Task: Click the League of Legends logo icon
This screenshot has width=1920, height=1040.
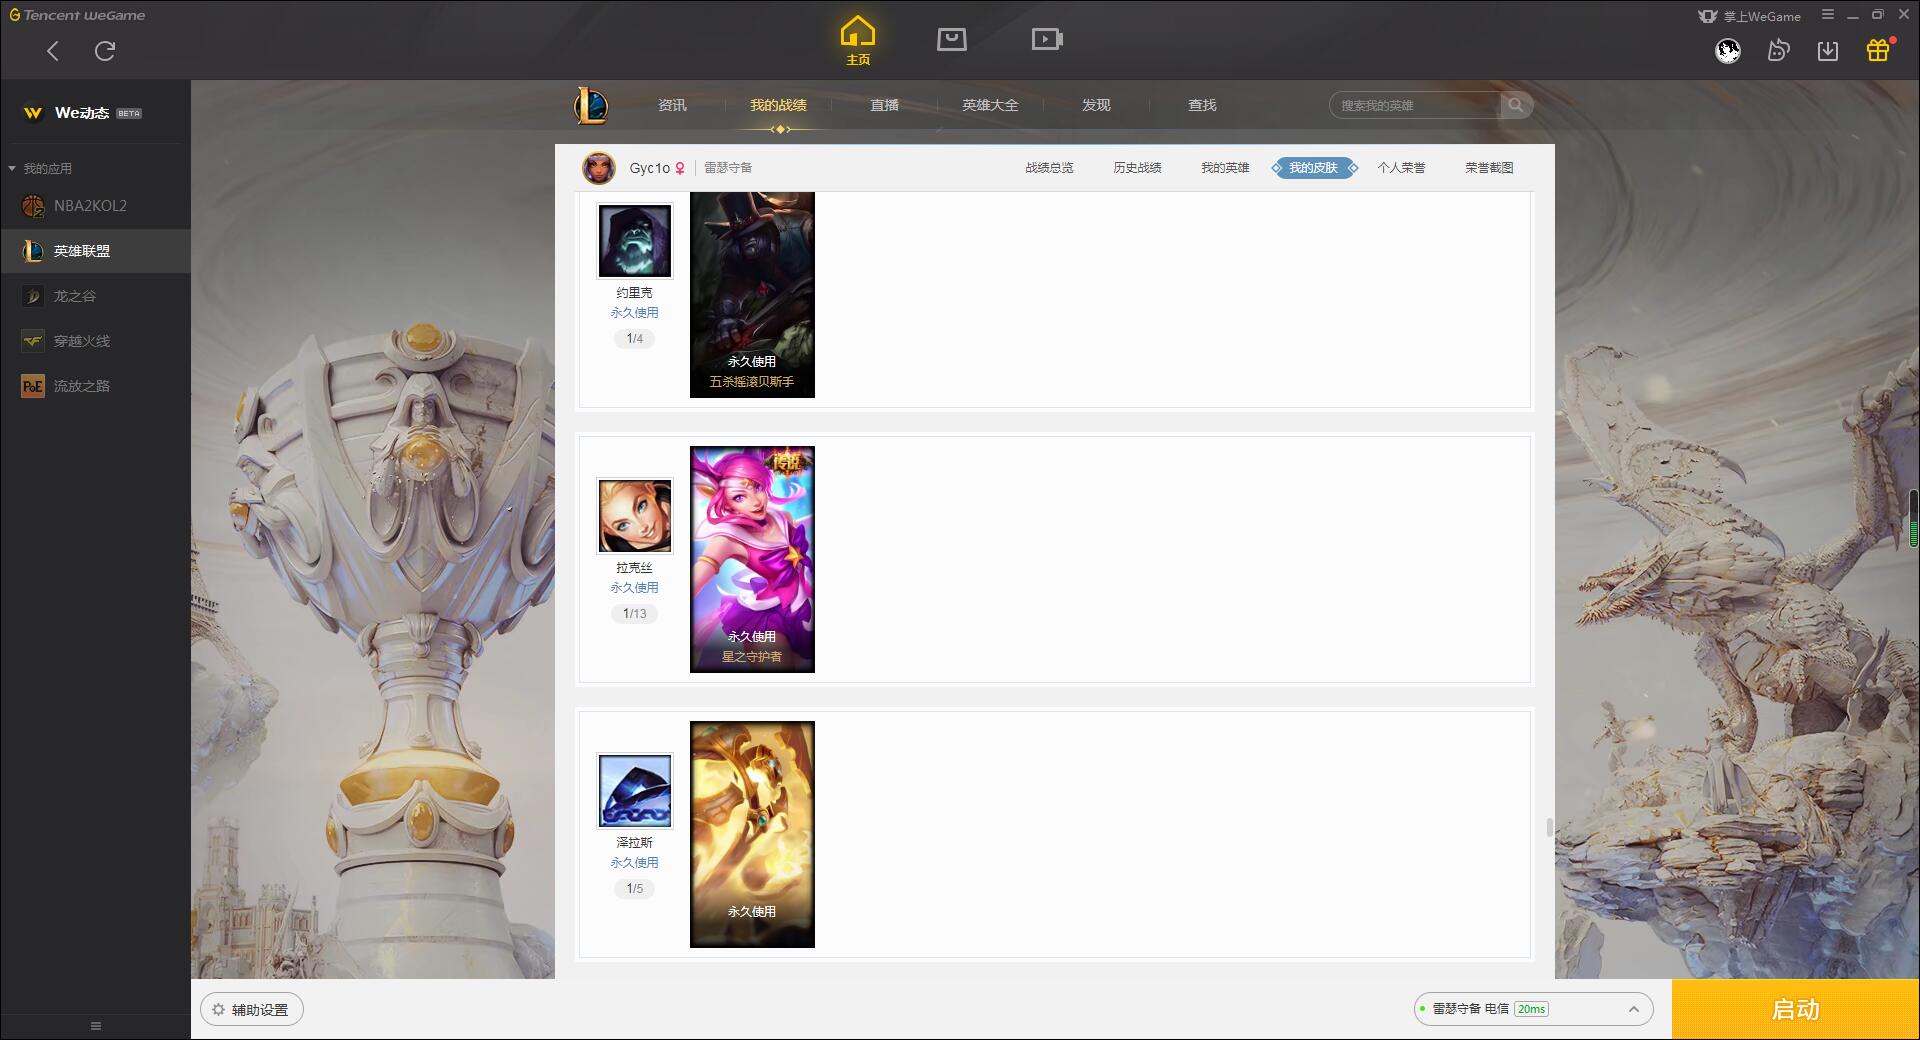Action: (x=591, y=105)
